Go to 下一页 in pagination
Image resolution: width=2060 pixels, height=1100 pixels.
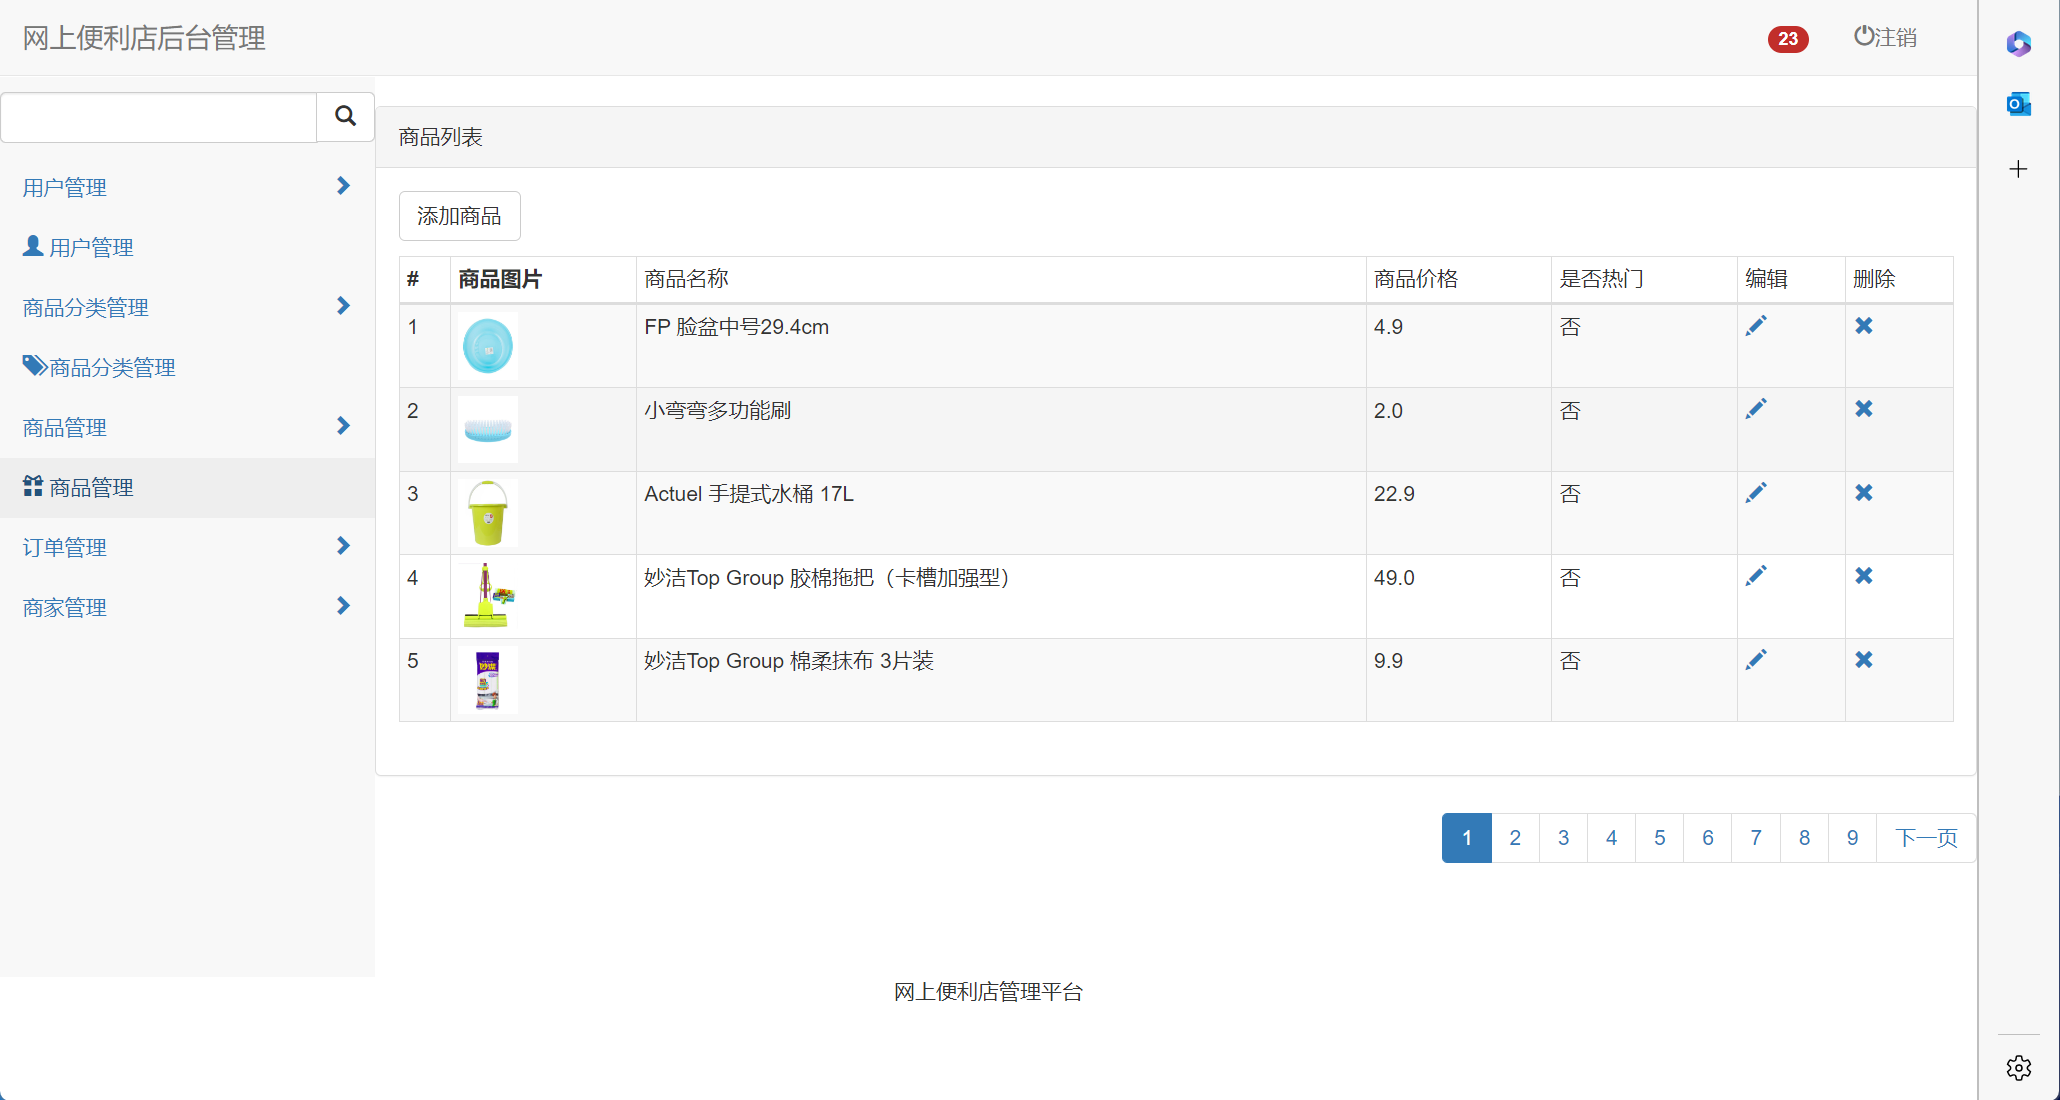pos(1925,837)
